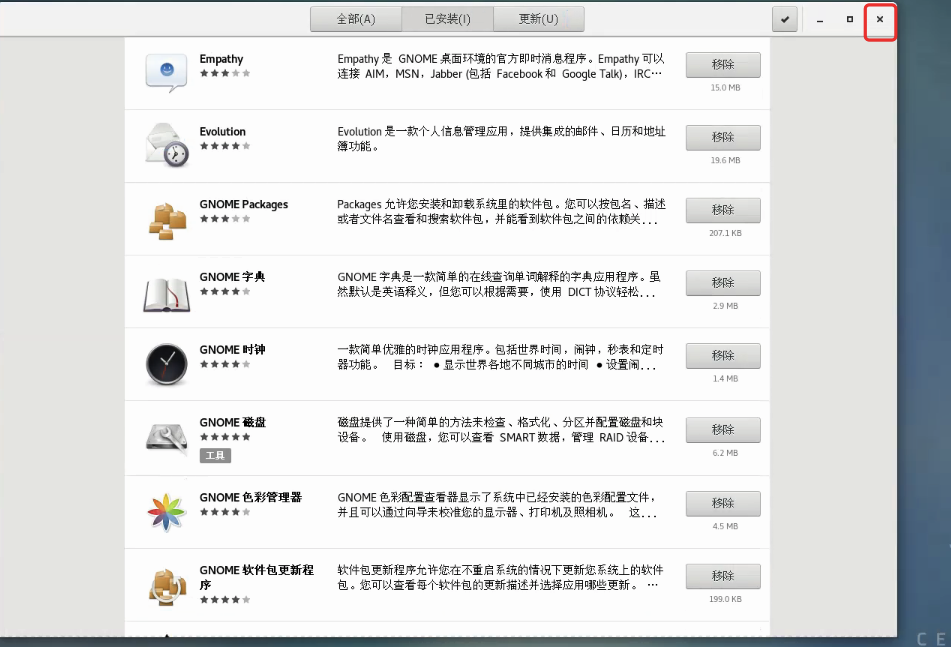Viewport: 951px width, 647px height.
Task: Click the GNOME Packages boxes icon
Action: [166, 216]
